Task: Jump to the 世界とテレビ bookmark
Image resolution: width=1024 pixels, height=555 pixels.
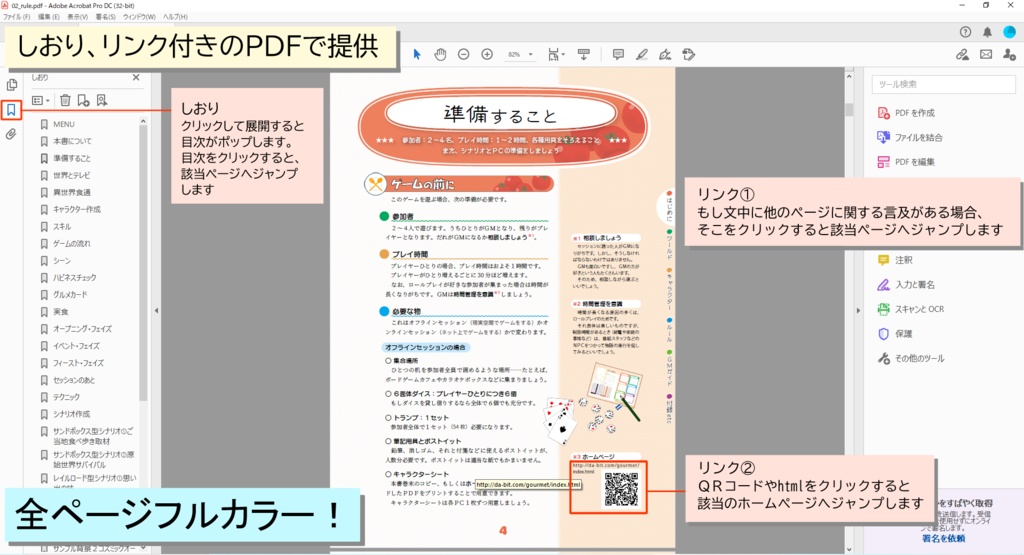Action: 72,175
